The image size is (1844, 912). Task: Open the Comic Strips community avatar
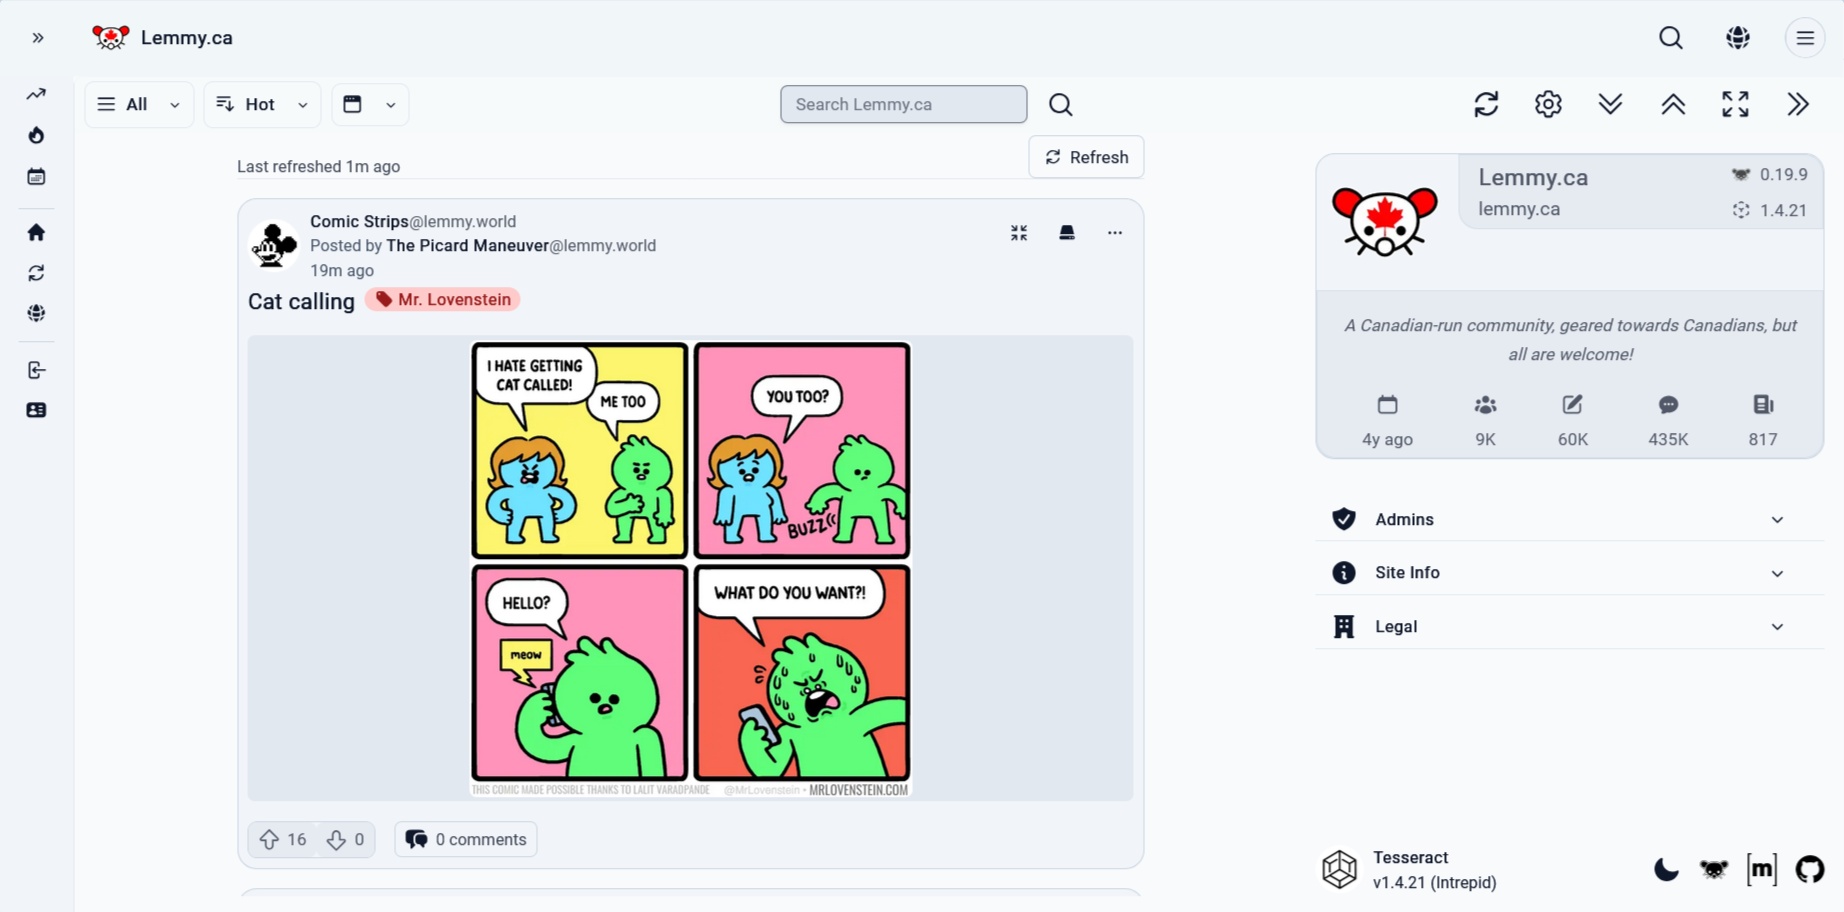tap(273, 245)
